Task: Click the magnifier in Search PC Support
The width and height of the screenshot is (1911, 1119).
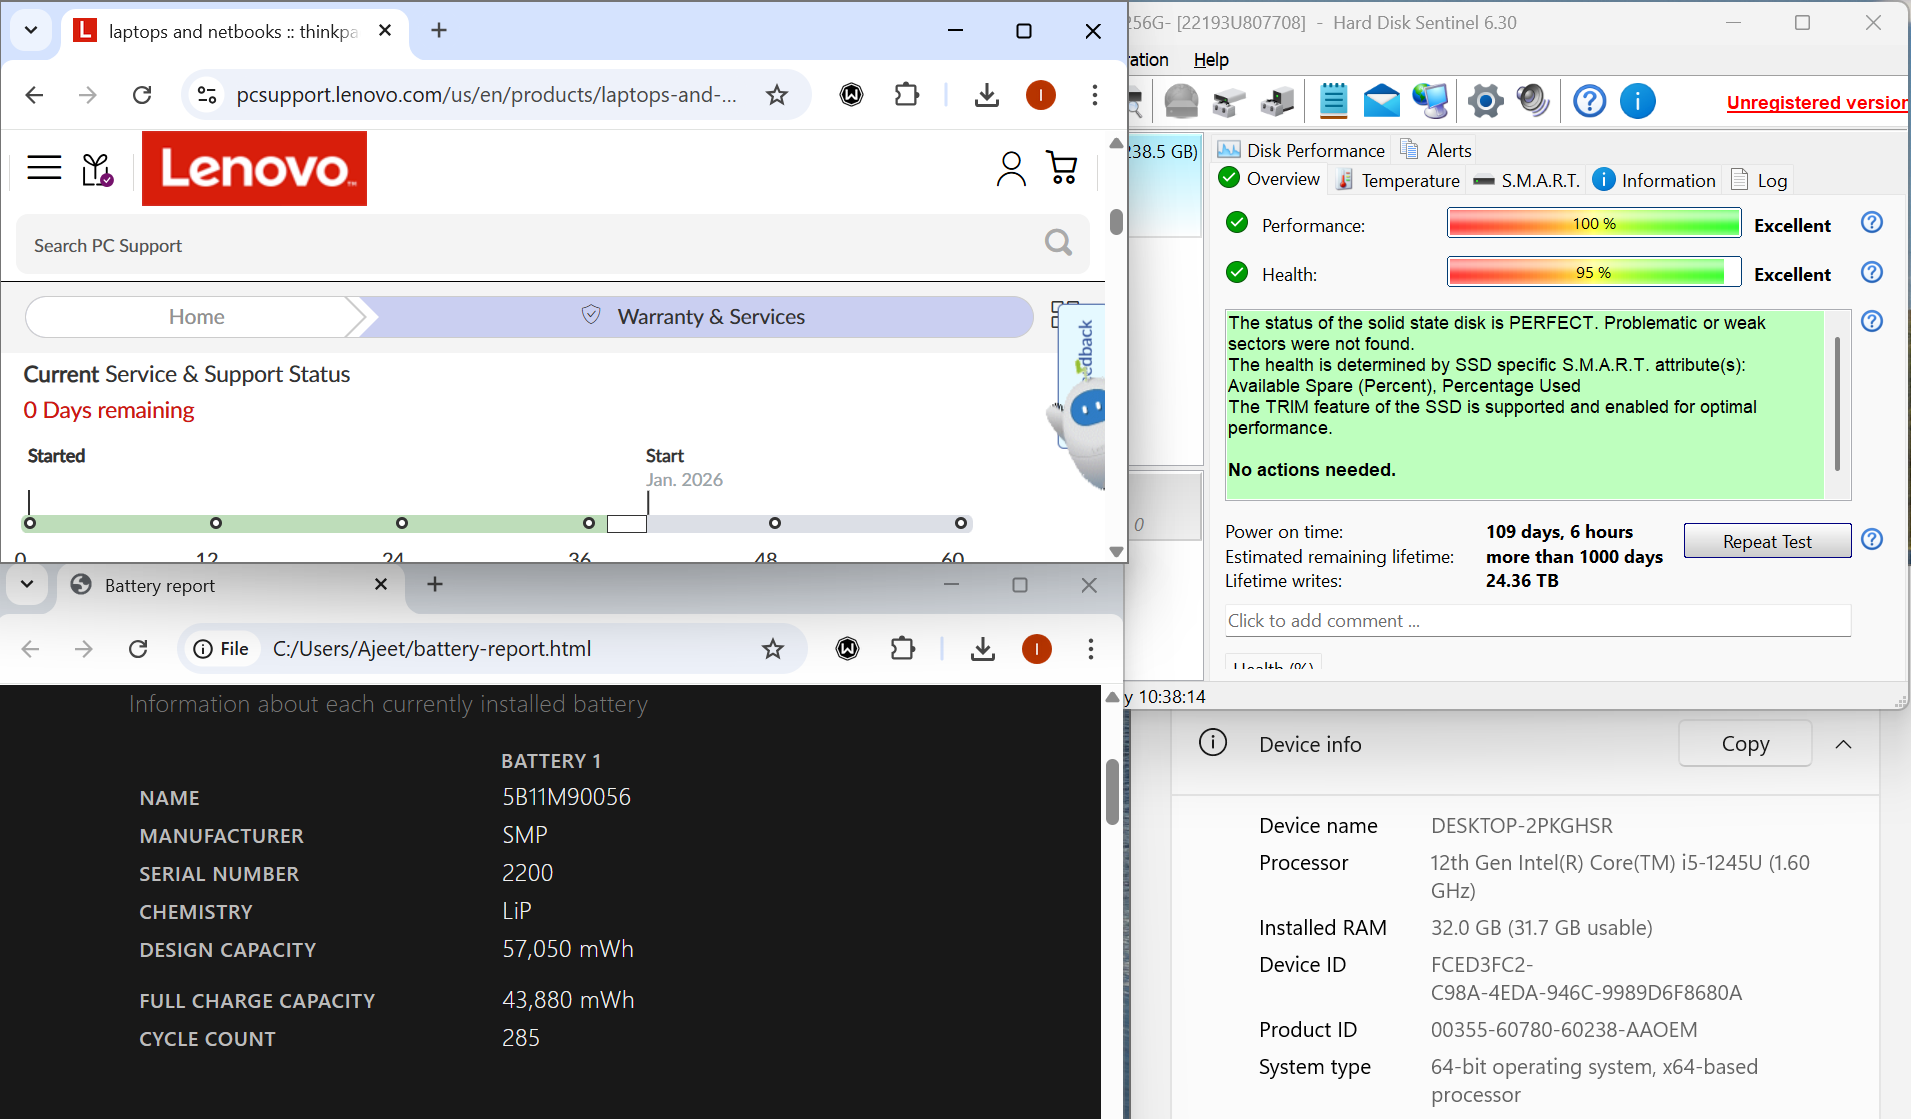Action: click(x=1057, y=243)
